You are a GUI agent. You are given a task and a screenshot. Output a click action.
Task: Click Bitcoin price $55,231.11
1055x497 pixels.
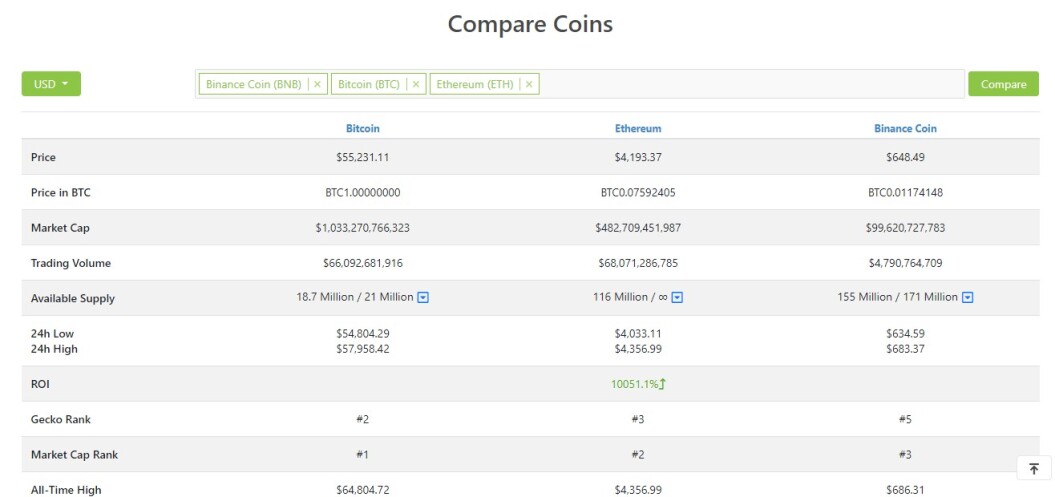tap(363, 157)
